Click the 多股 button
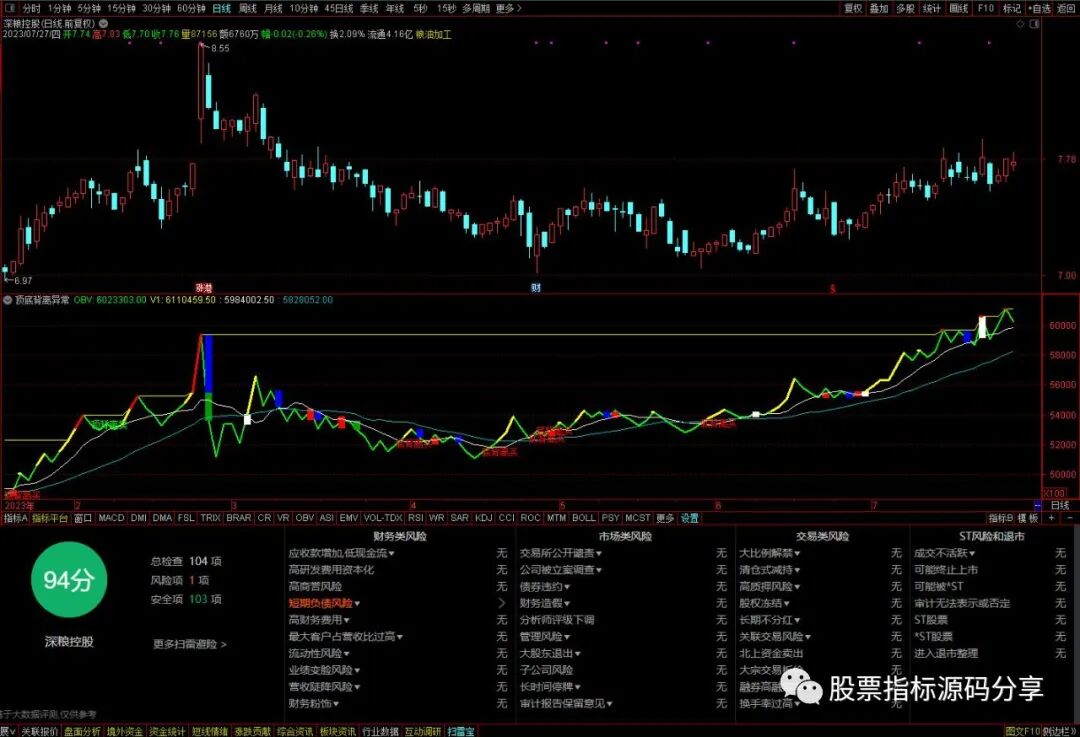Viewport: 1080px width, 737px height. (x=905, y=8)
